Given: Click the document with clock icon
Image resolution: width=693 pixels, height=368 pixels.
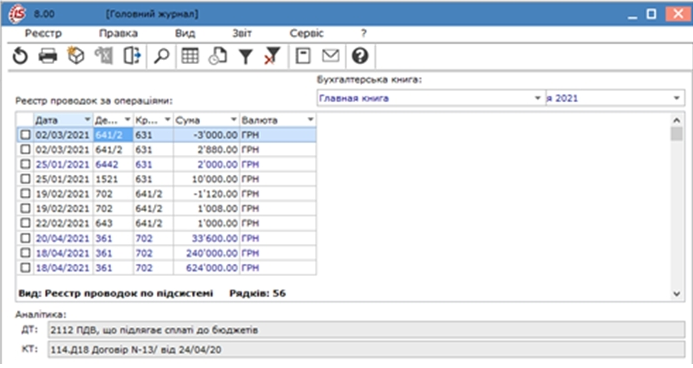Looking at the screenshot, I should tap(218, 56).
